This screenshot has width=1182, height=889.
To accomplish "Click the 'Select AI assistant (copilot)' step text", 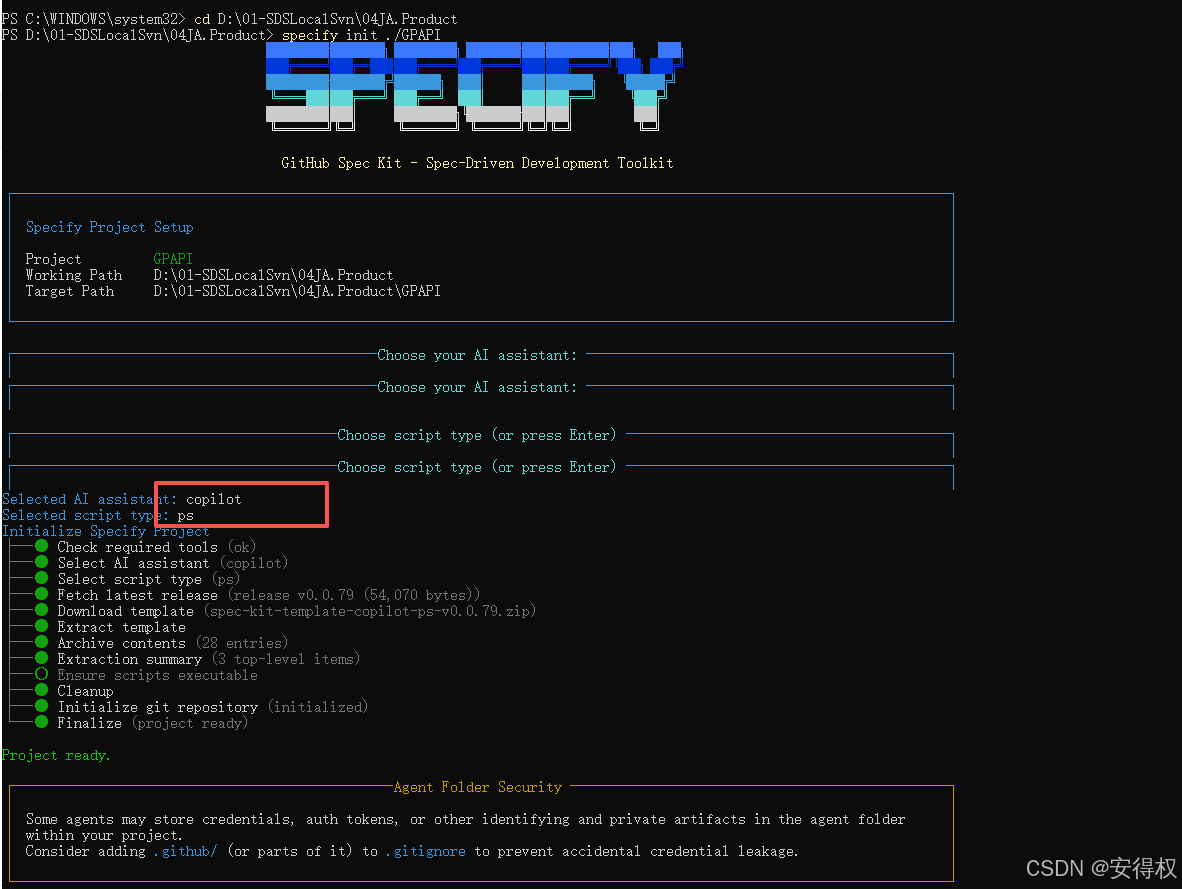I will pos(173,563).
